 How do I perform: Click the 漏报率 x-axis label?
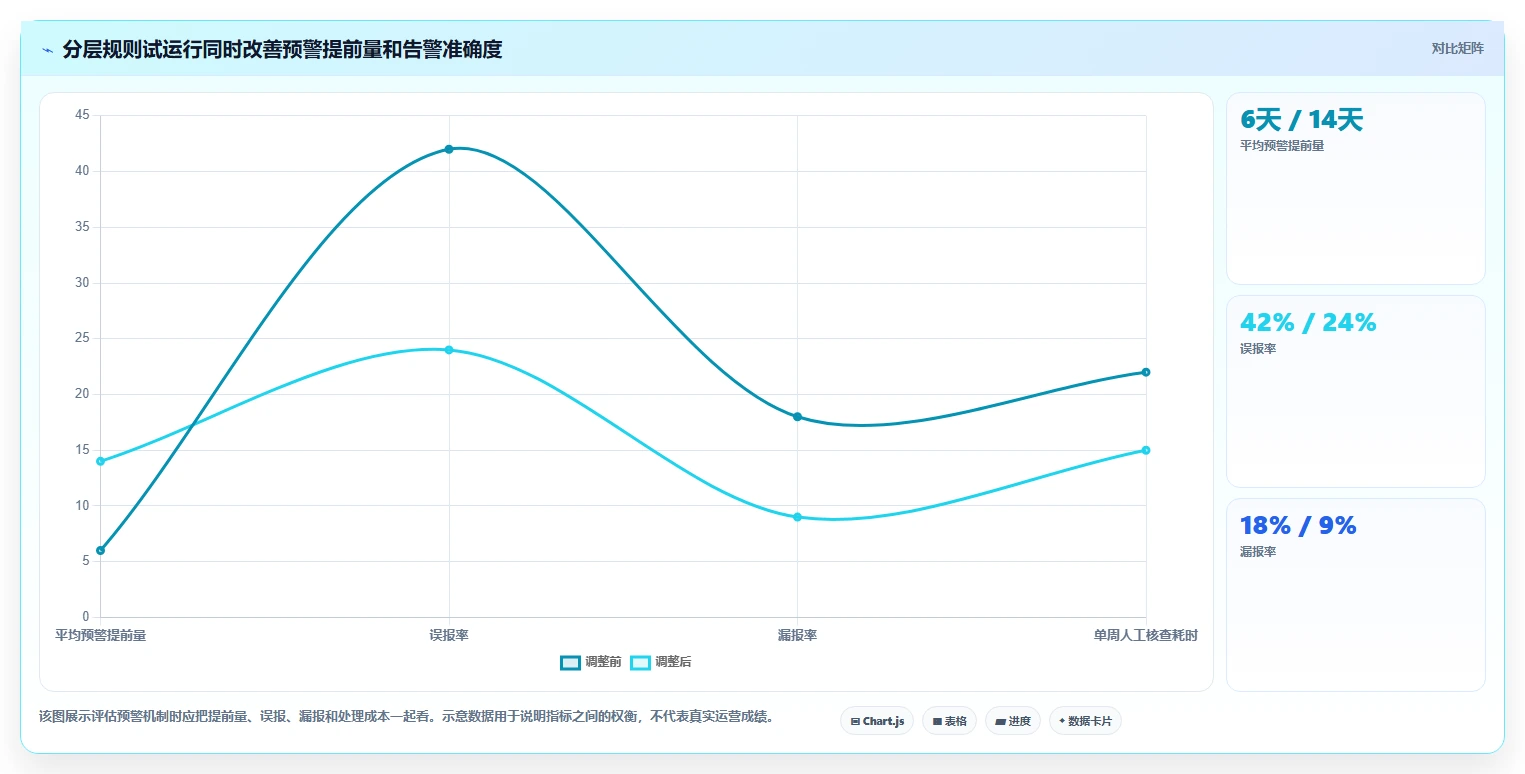[797, 635]
